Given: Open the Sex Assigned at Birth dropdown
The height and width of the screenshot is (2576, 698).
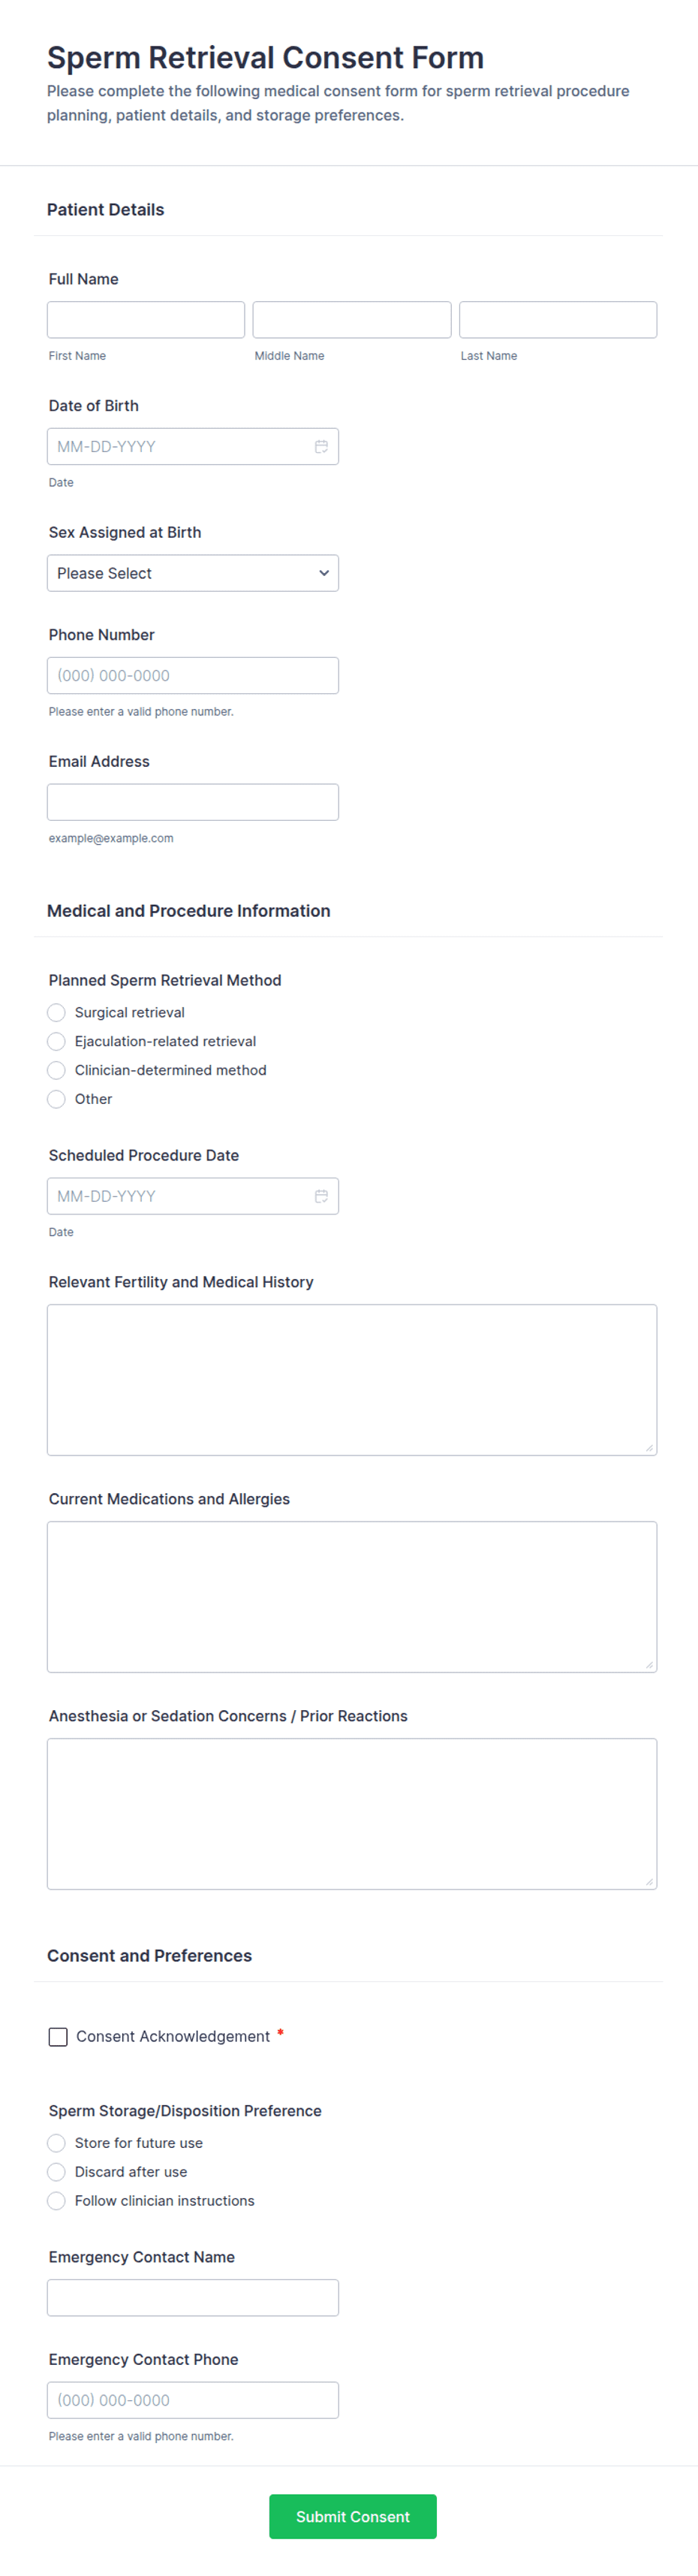Looking at the screenshot, I should tap(193, 572).
